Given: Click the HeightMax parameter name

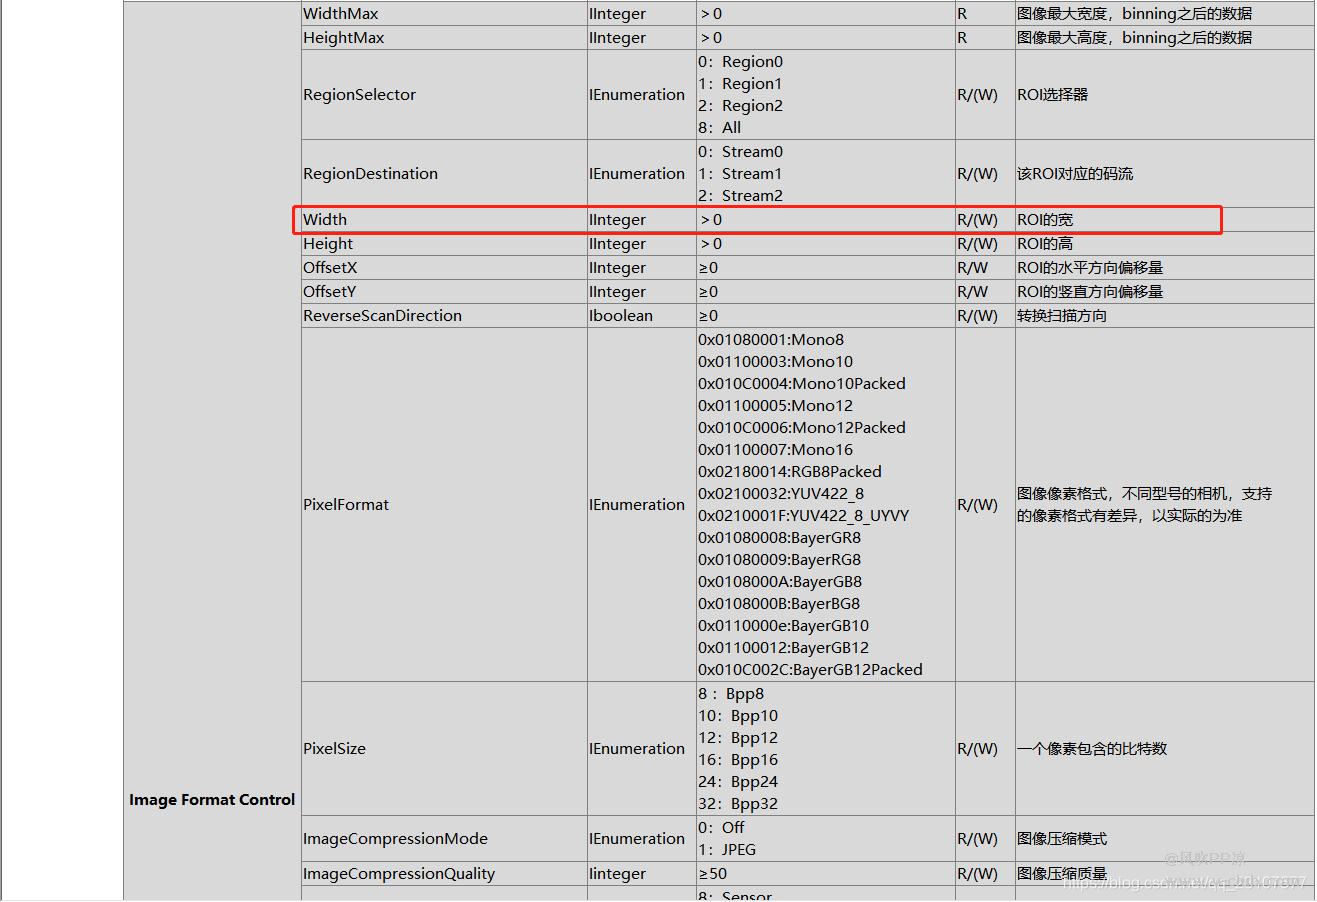Looking at the screenshot, I should (x=343, y=38).
